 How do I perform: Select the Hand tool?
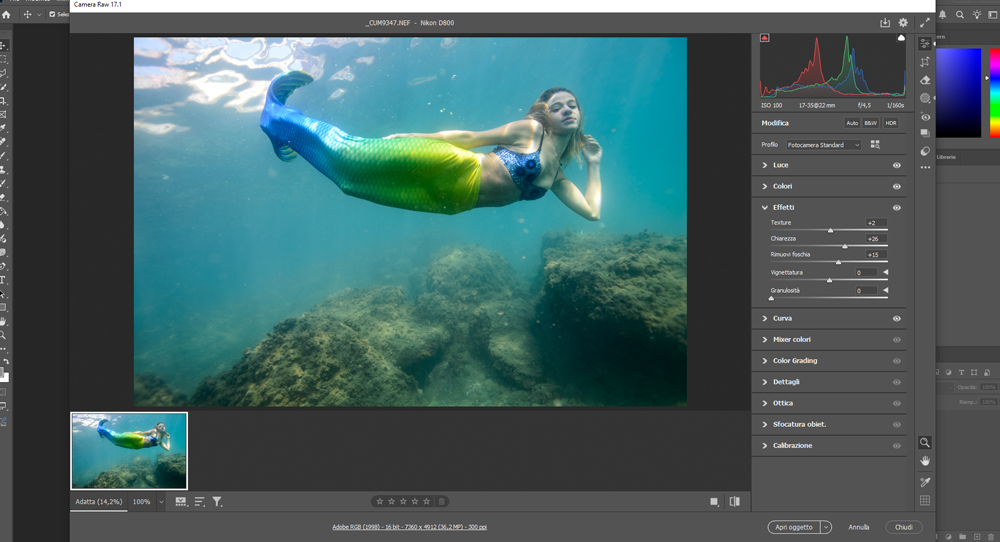pos(925,460)
